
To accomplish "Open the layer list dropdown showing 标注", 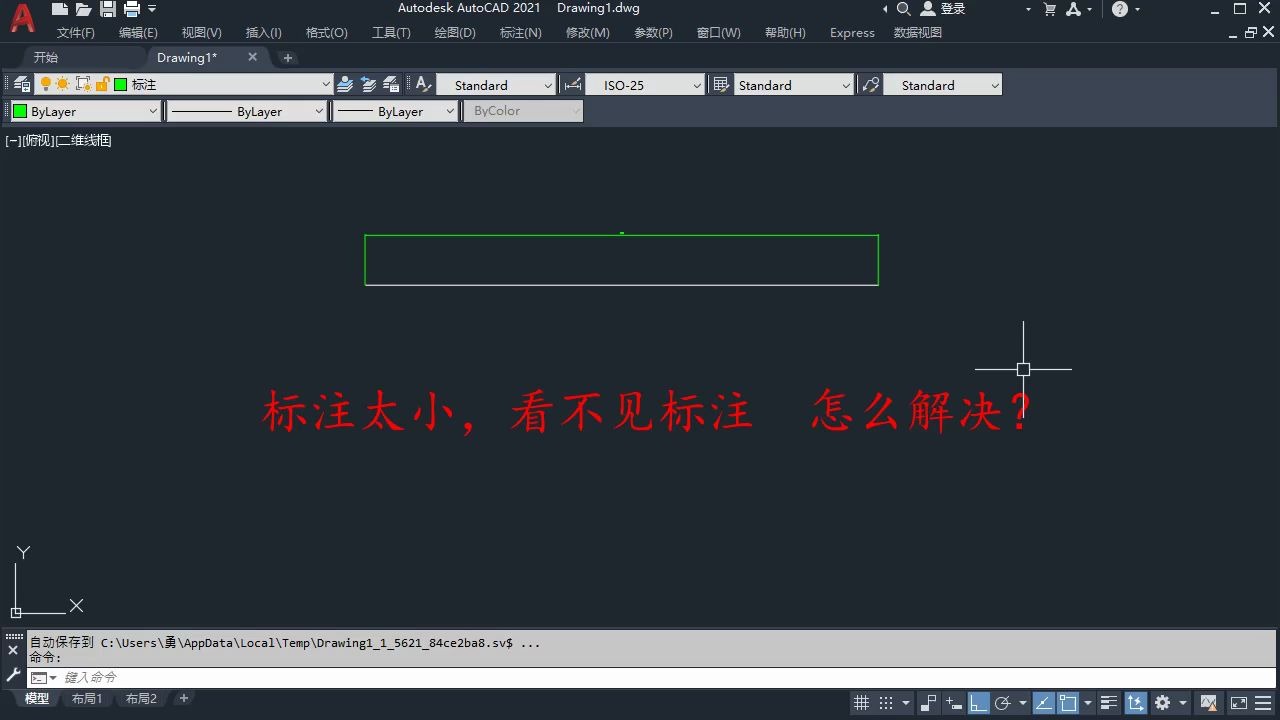I will tap(325, 84).
